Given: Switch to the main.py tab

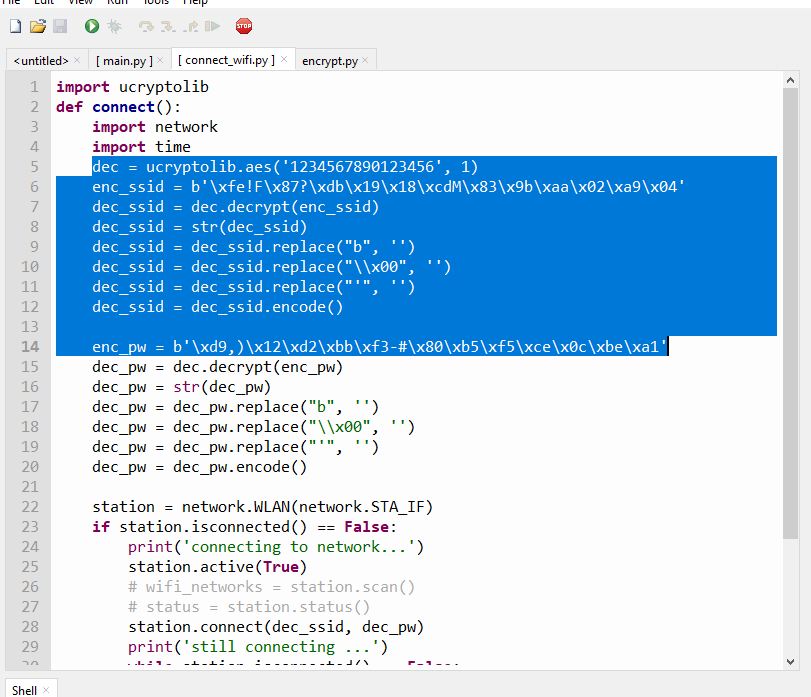Looking at the screenshot, I should pos(124,61).
